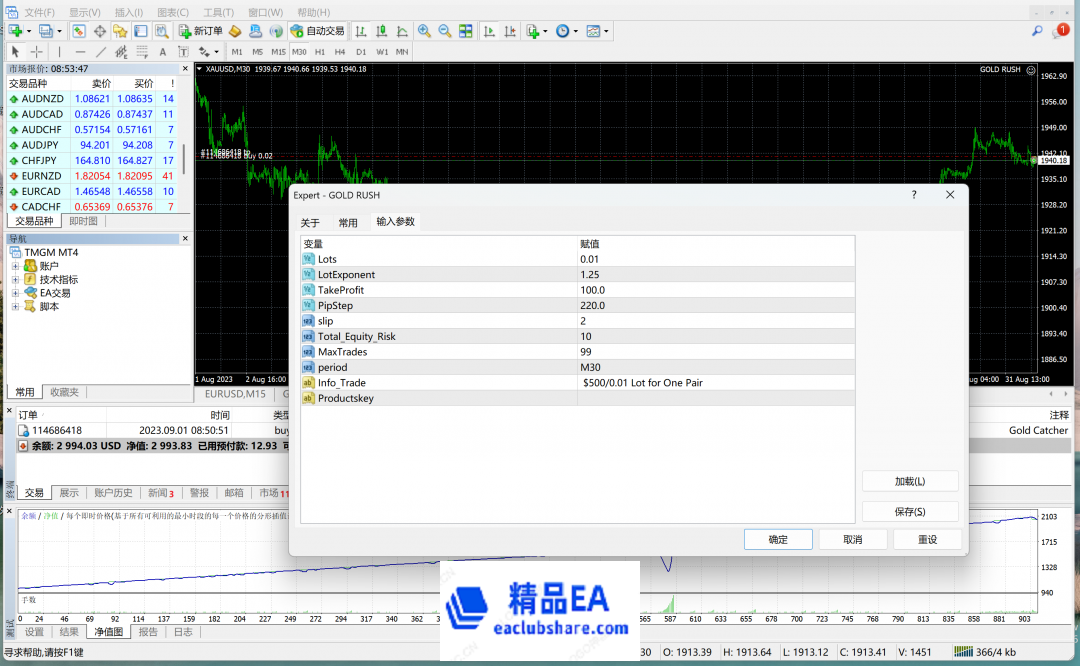Expand the EA交易 tree node

[x=16, y=293]
